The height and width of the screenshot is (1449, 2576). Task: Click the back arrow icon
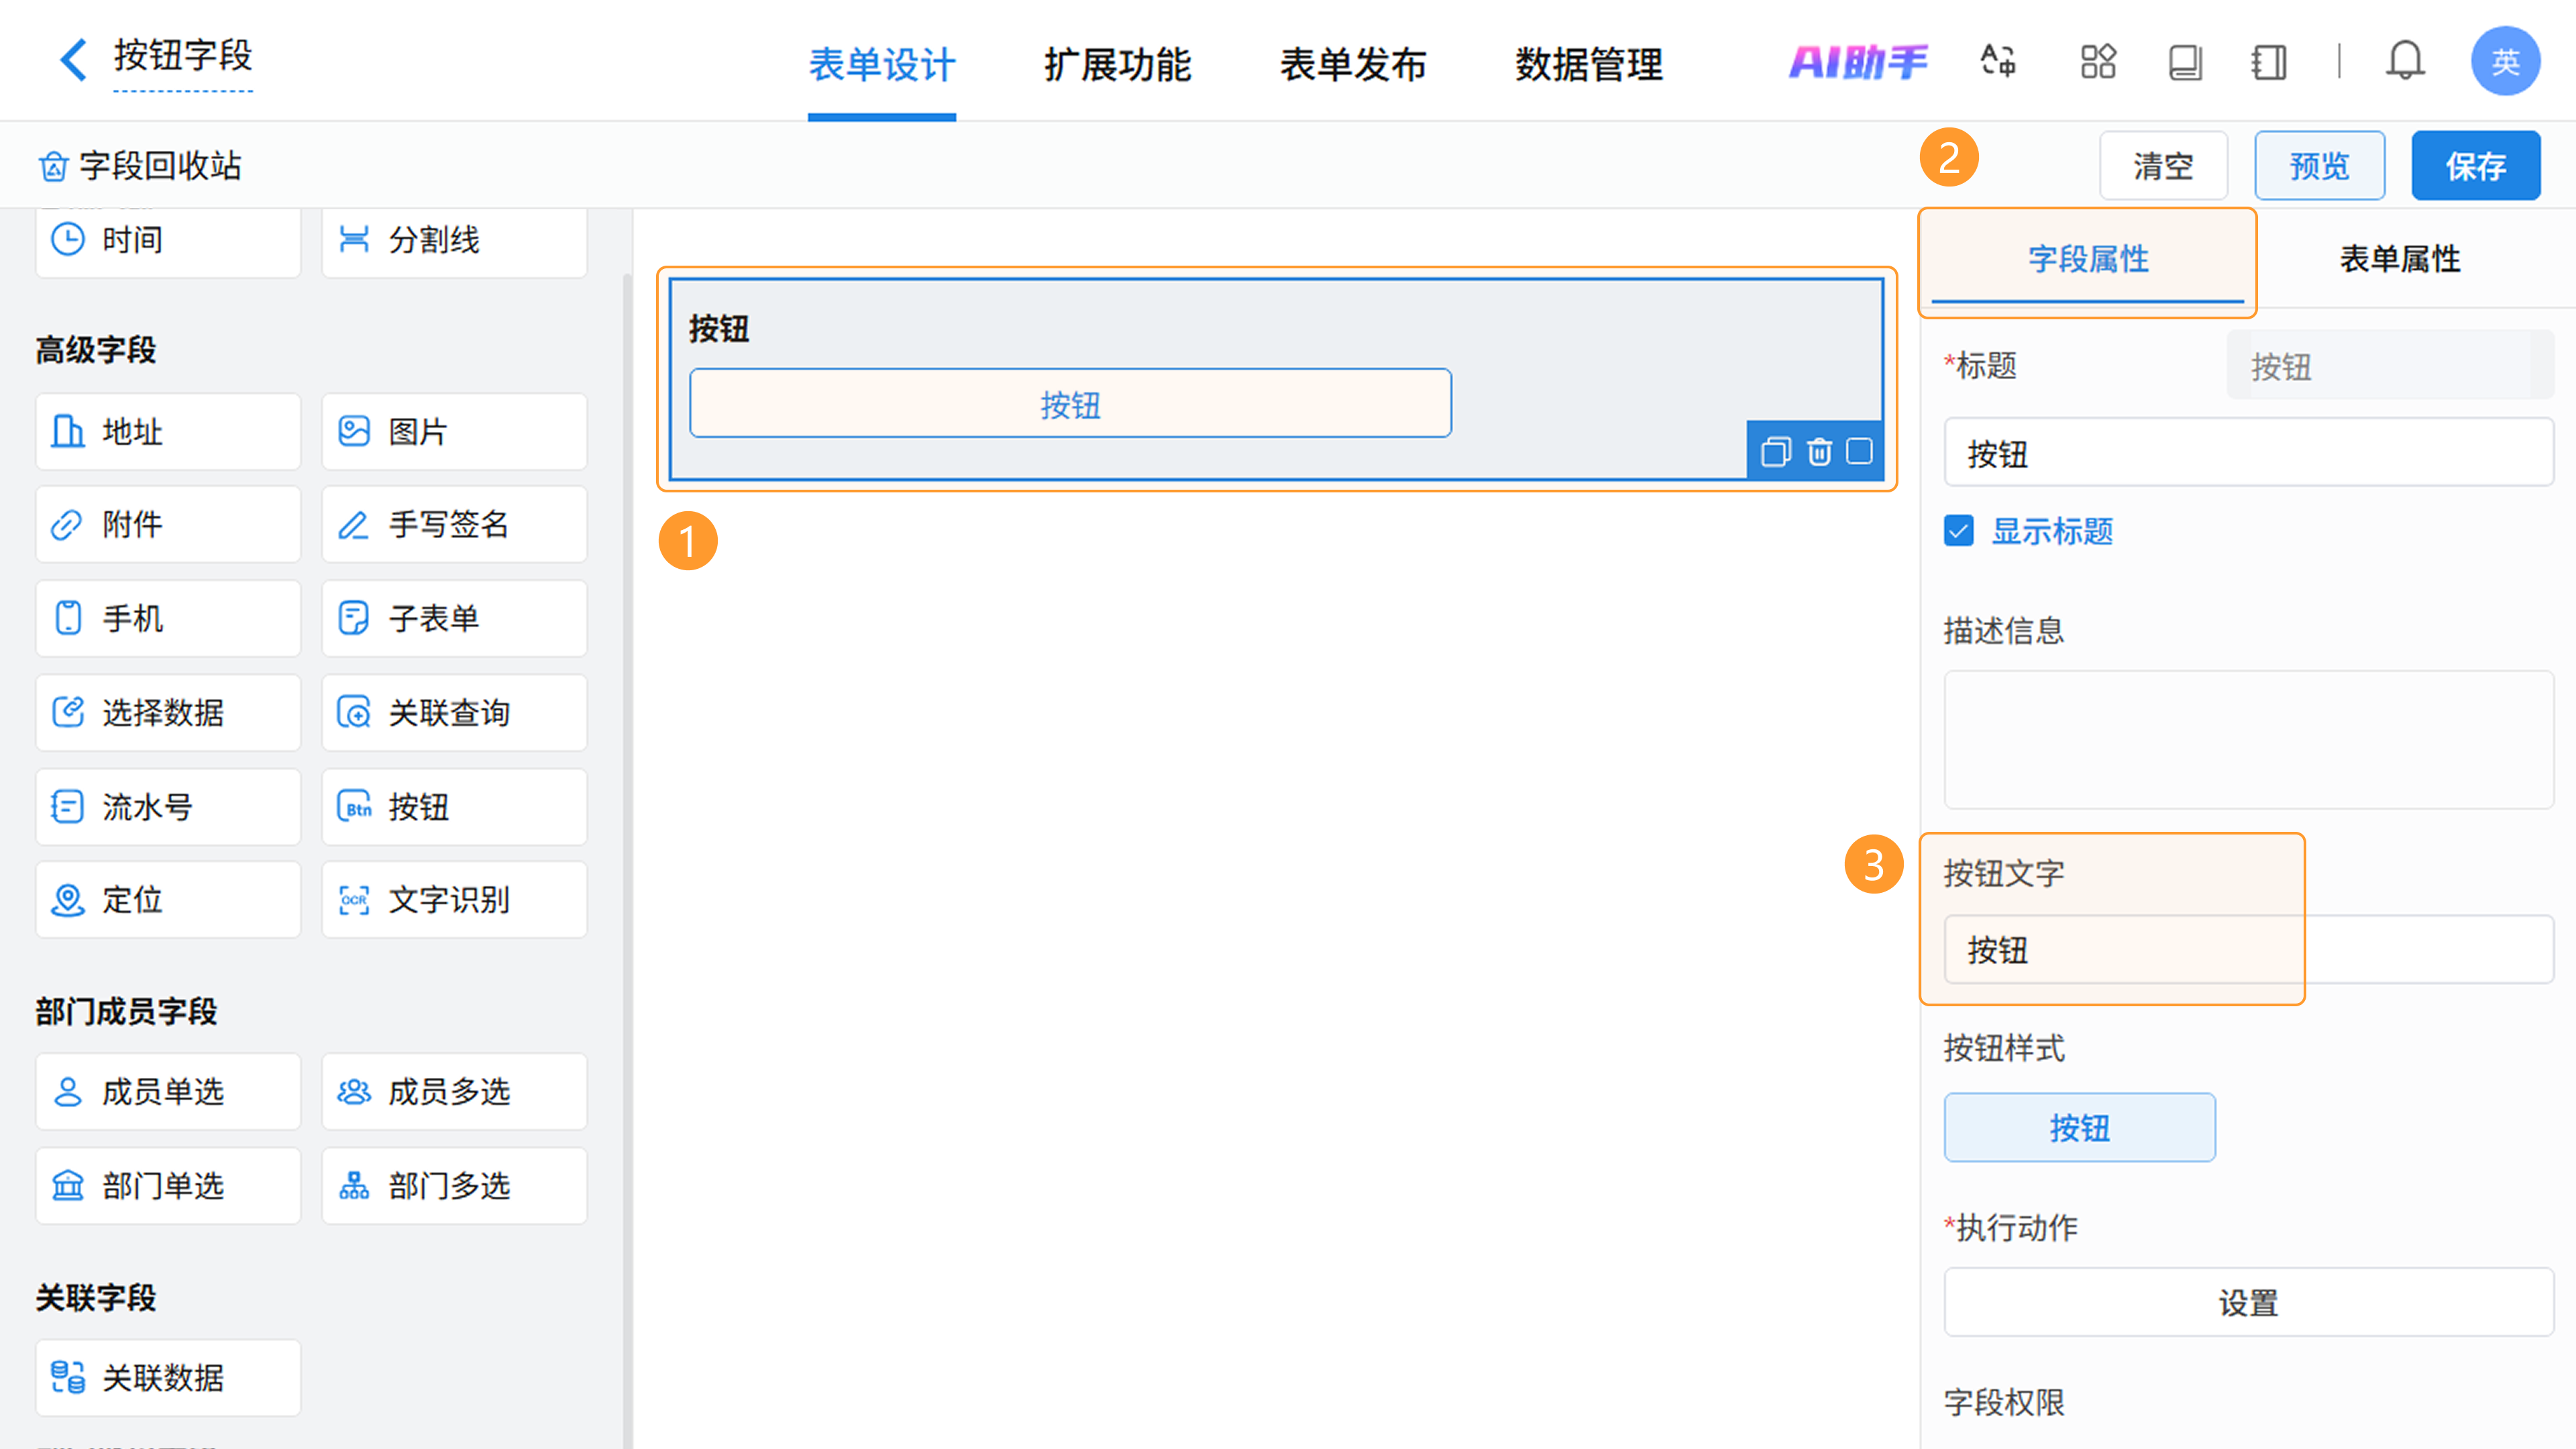[73, 60]
